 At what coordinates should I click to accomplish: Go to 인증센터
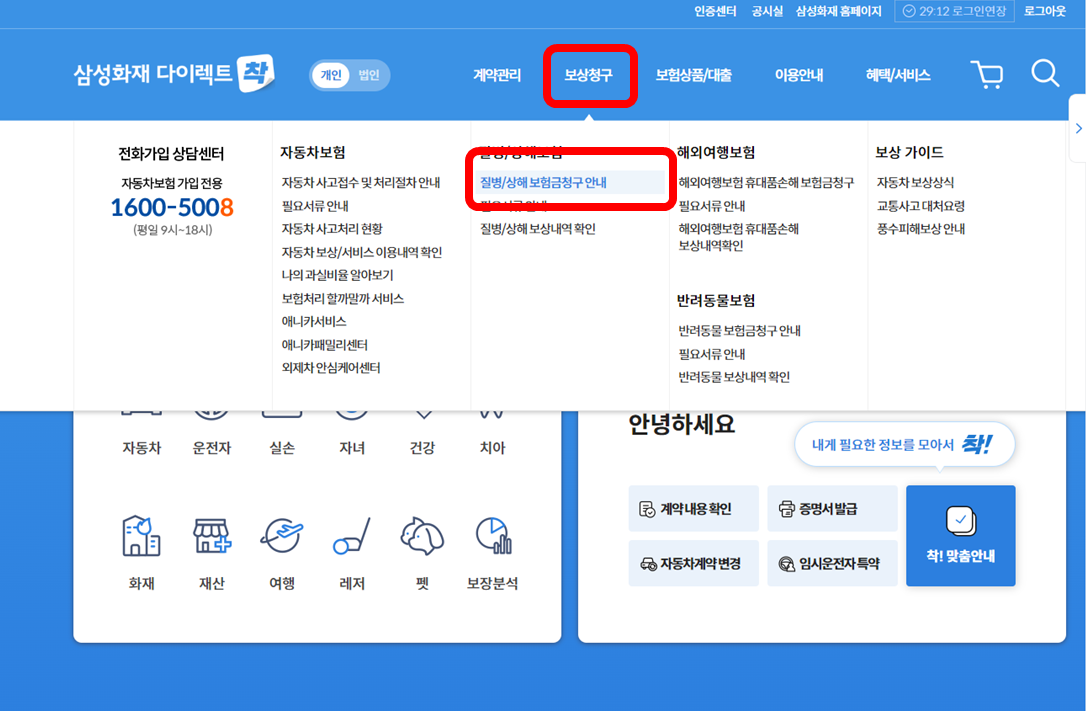pyautogui.click(x=715, y=11)
